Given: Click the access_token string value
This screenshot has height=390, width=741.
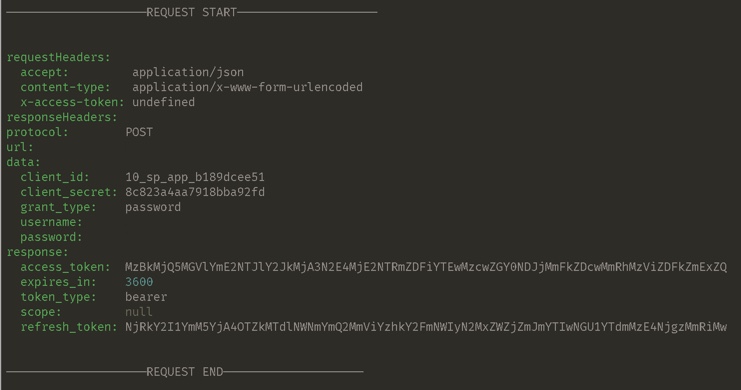Looking at the screenshot, I should tap(426, 267).
